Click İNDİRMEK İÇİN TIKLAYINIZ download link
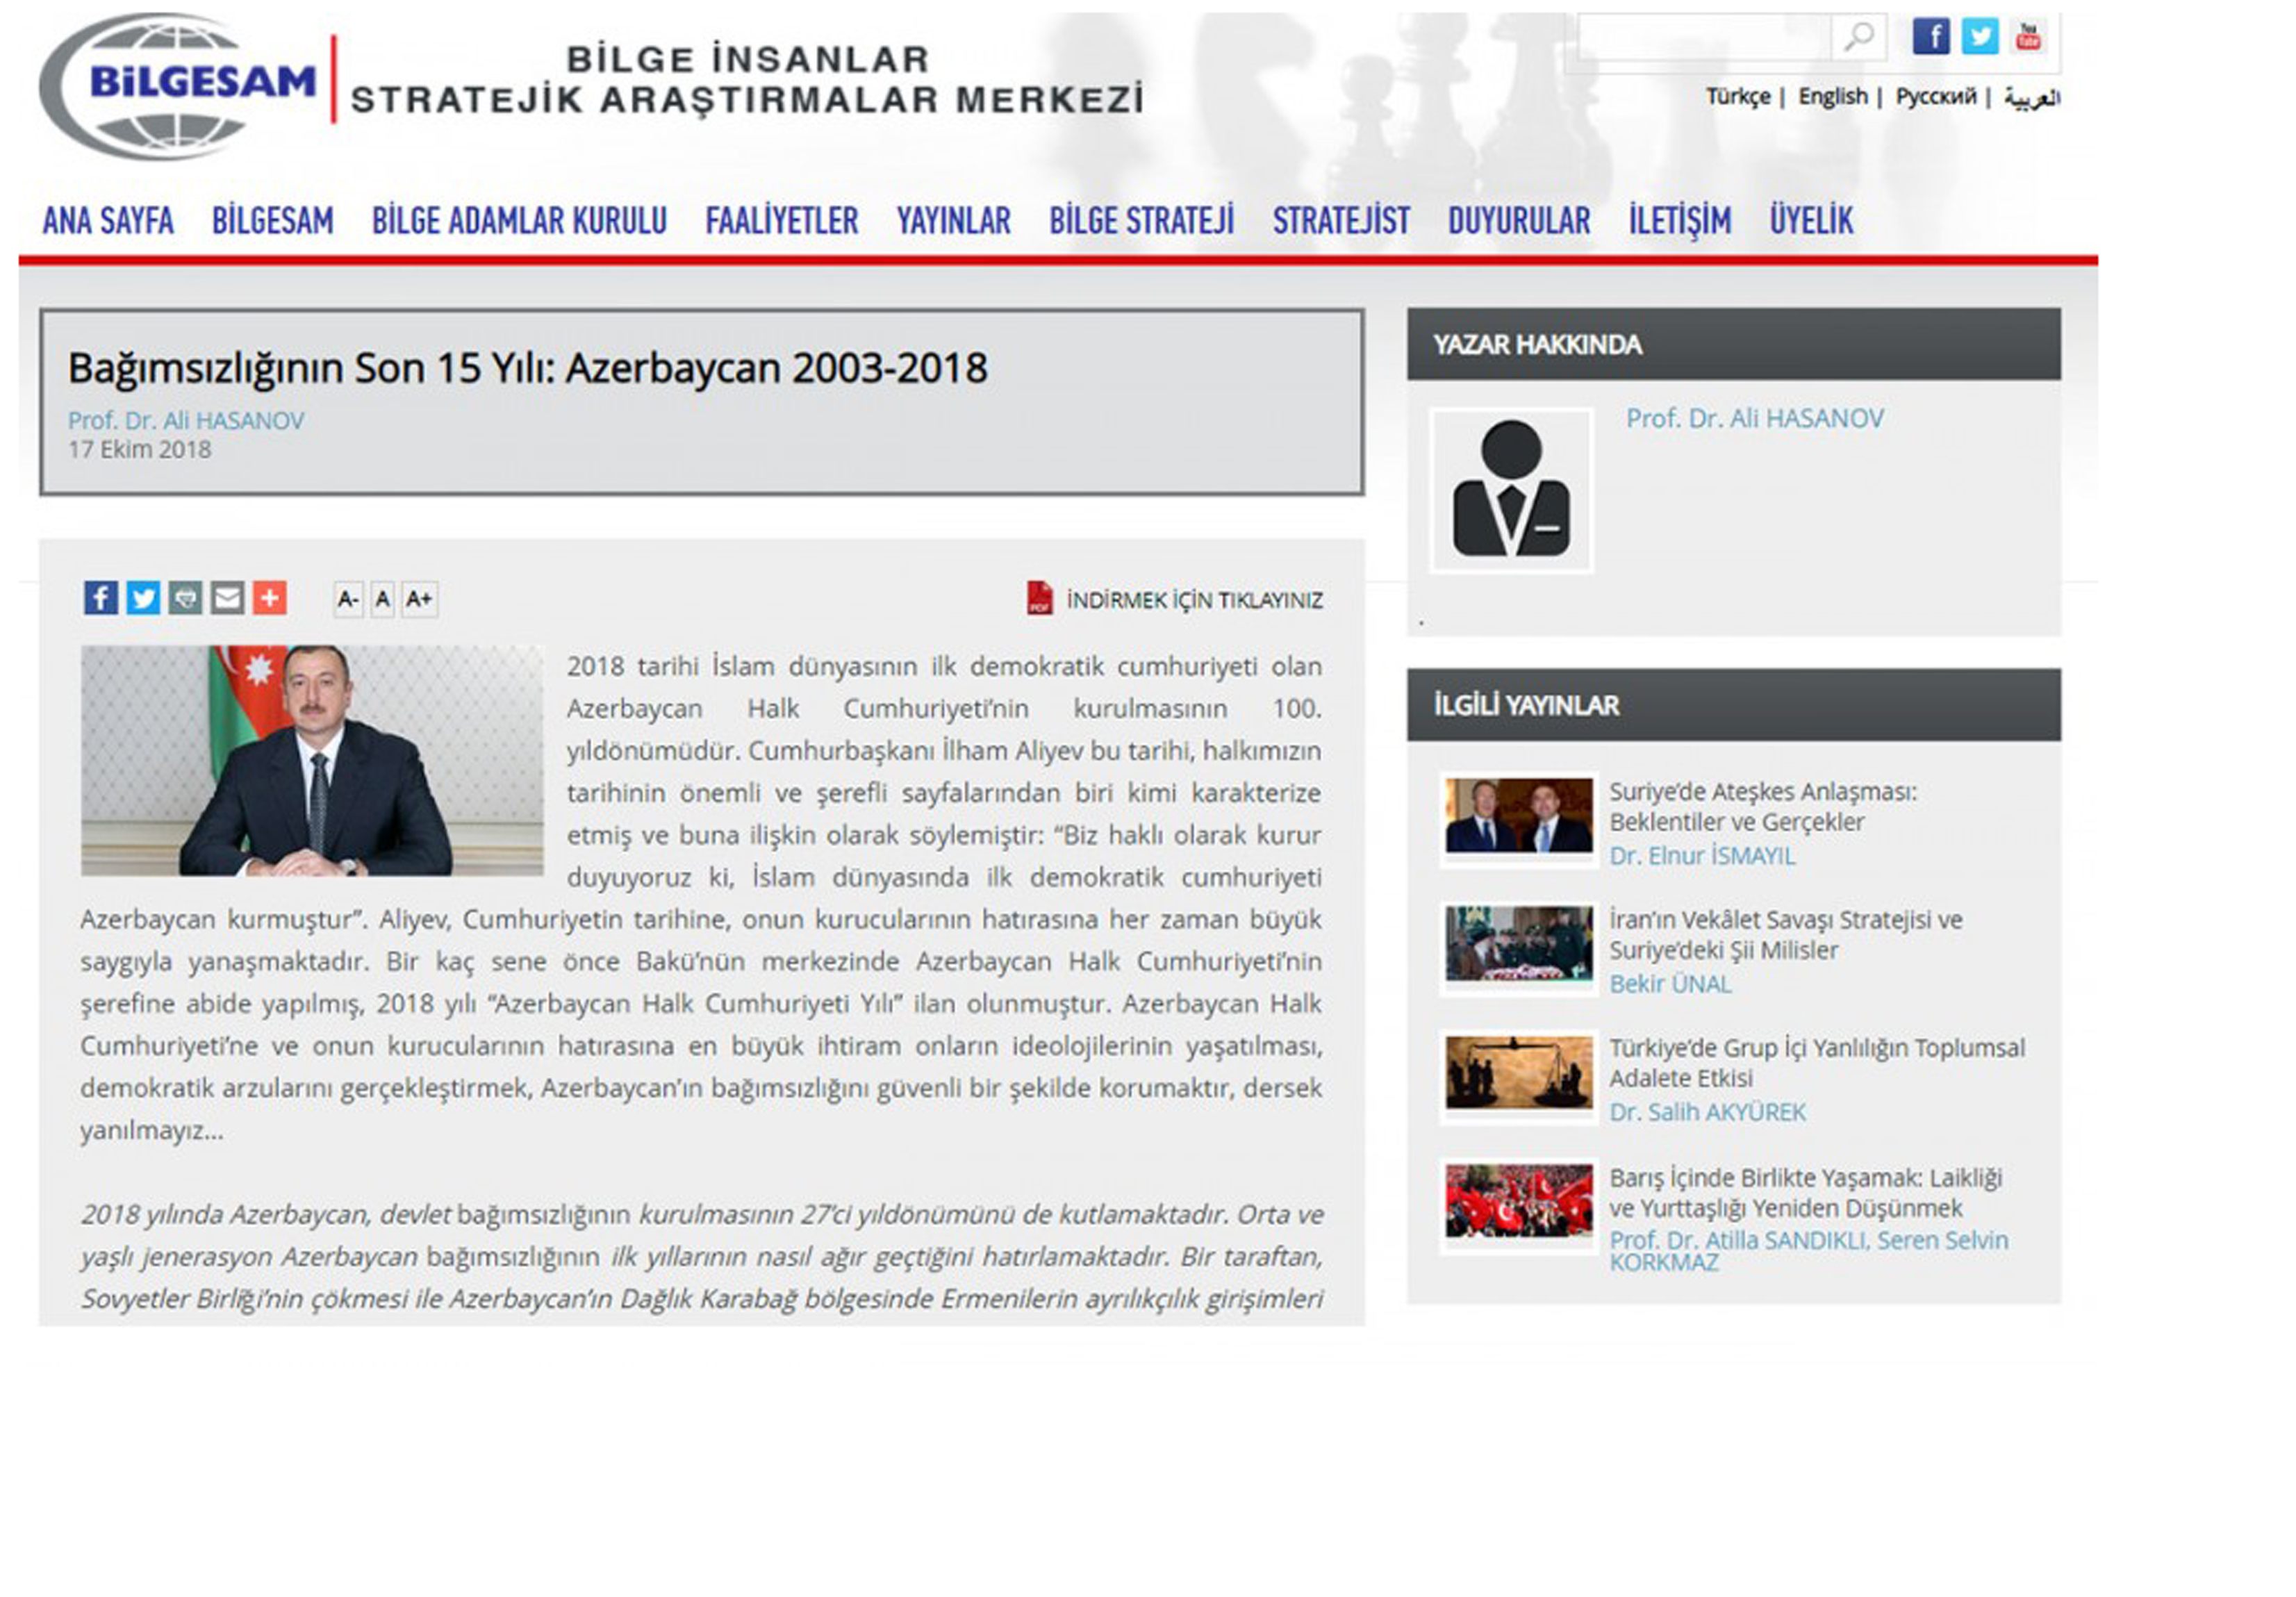The image size is (2296, 1597). (x=1194, y=600)
